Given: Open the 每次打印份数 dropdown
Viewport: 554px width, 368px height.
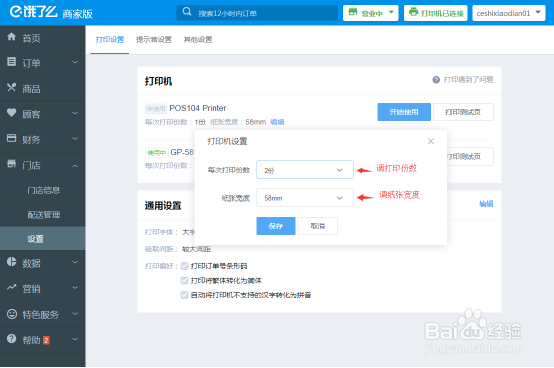Looking at the screenshot, I should coord(305,170).
